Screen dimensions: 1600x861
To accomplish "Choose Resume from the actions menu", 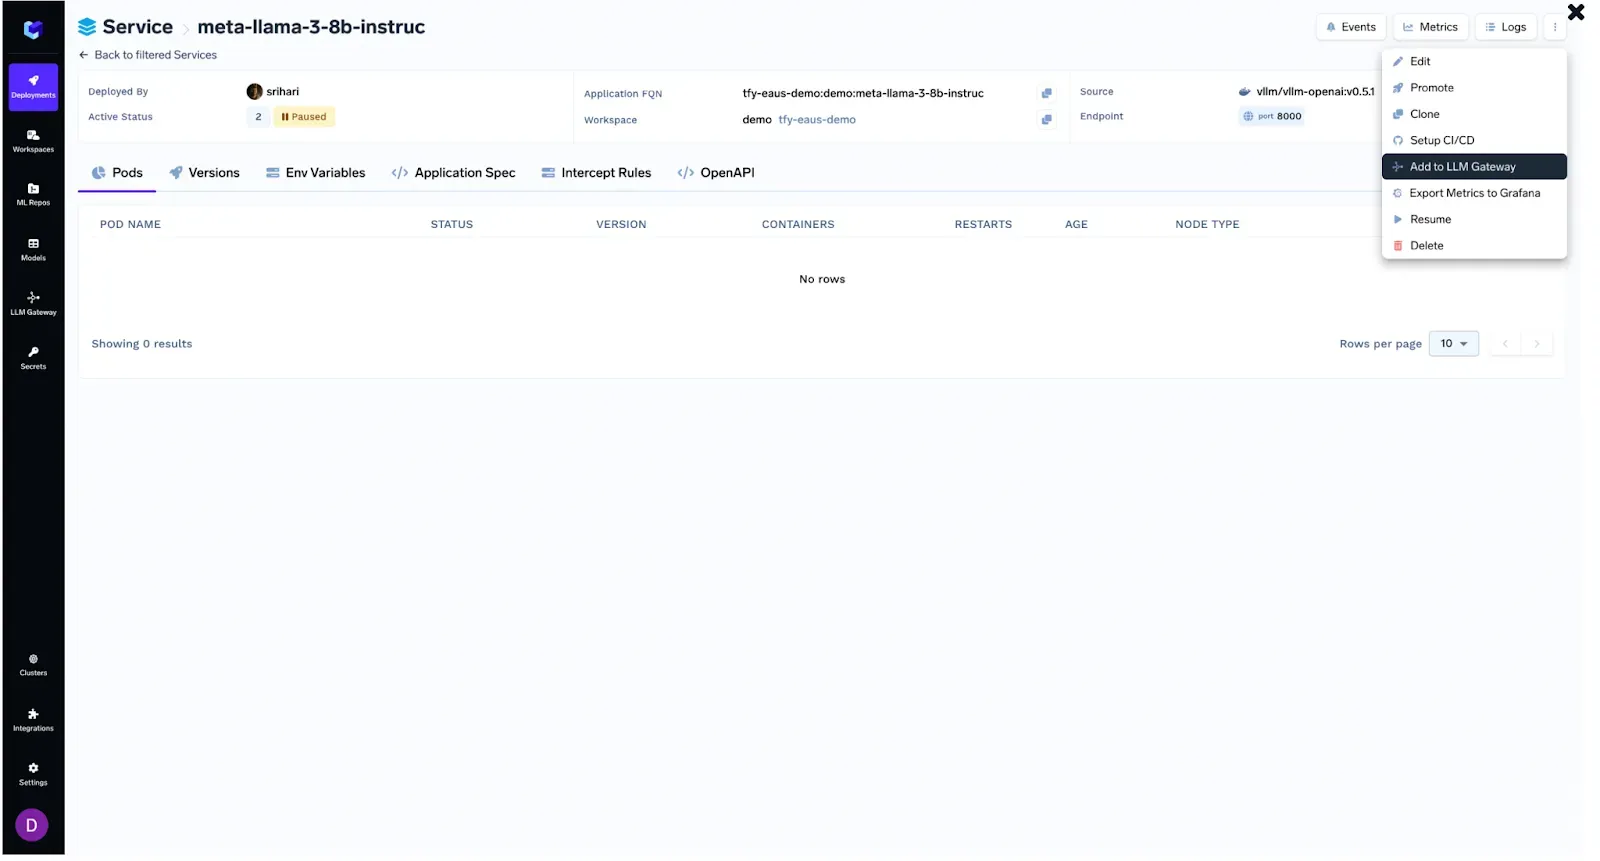I will click(x=1474, y=219).
